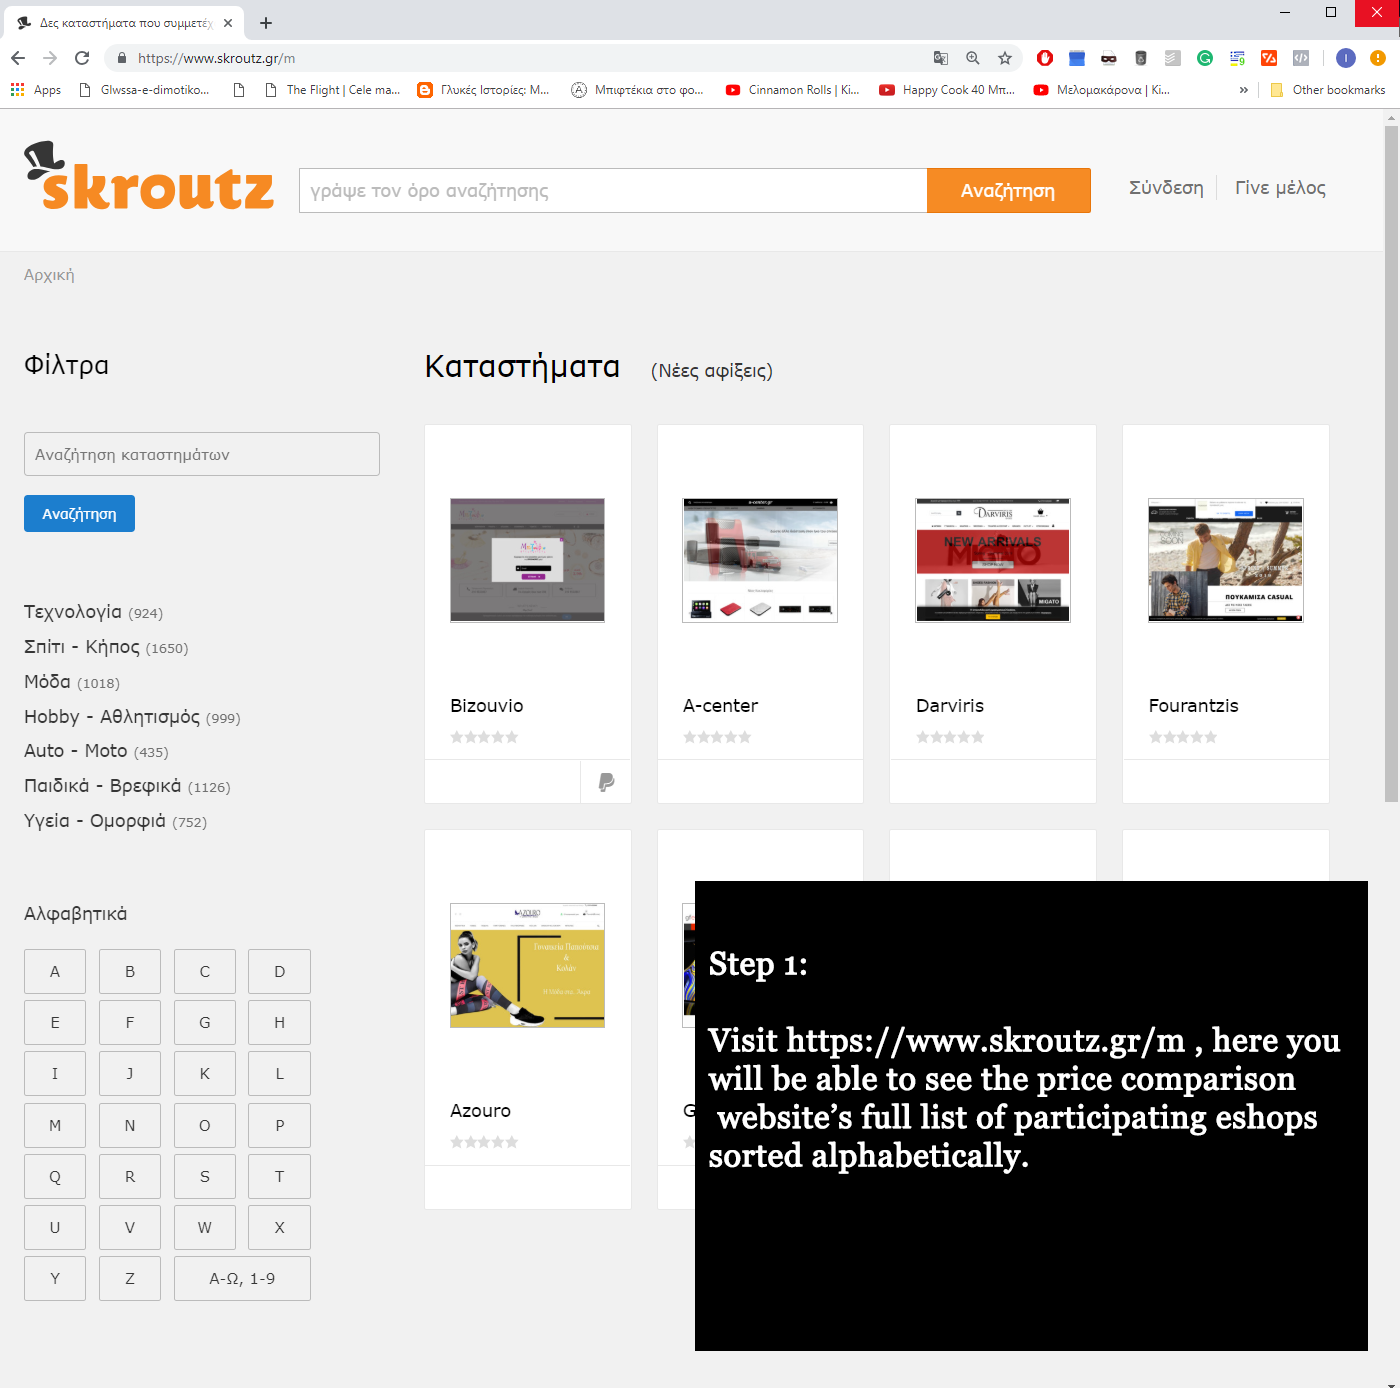Filter shops by letter M
The height and width of the screenshot is (1388, 1400).
[x=55, y=1125]
